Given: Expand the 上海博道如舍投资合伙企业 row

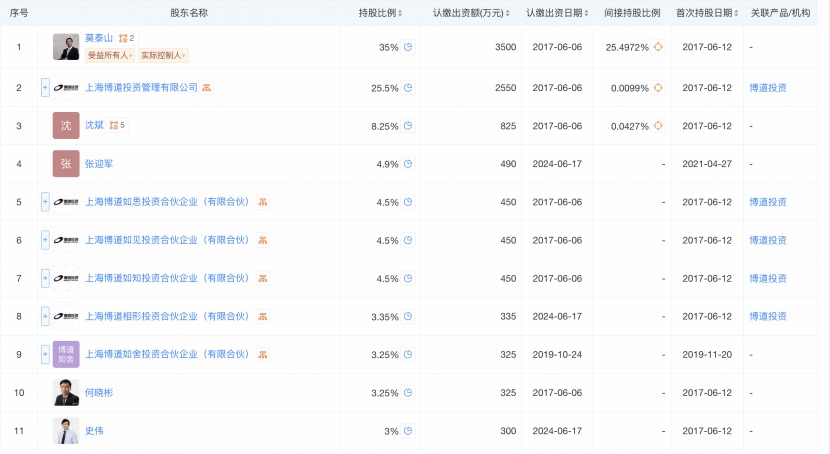Looking at the screenshot, I should [x=45, y=354].
